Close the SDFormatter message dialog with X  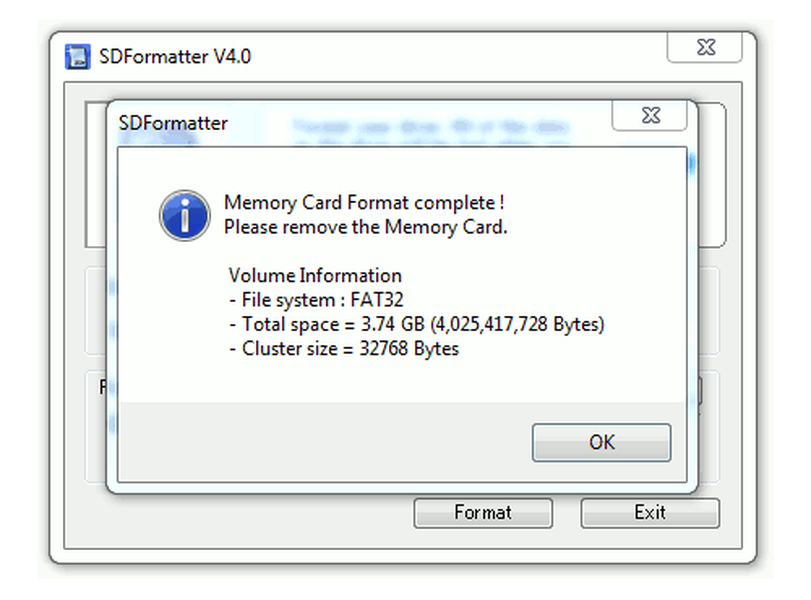coord(649,116)
